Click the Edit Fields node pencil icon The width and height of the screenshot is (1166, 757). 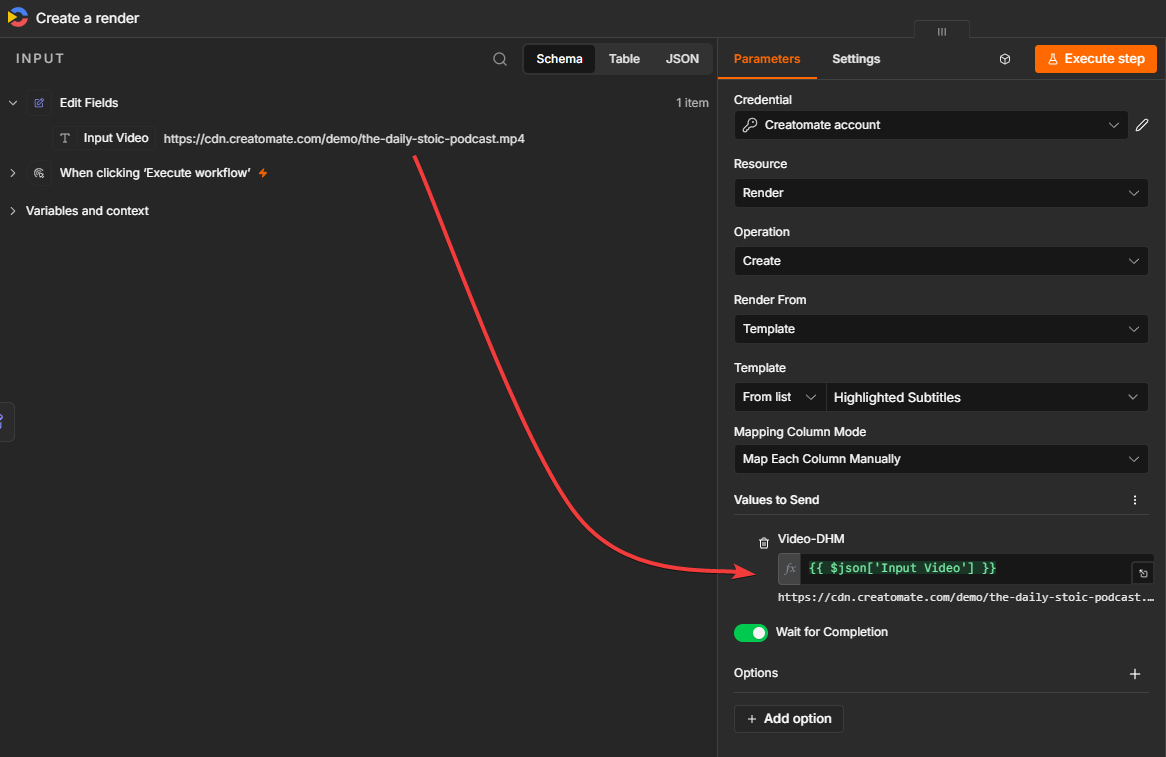(x=39, y=103)
